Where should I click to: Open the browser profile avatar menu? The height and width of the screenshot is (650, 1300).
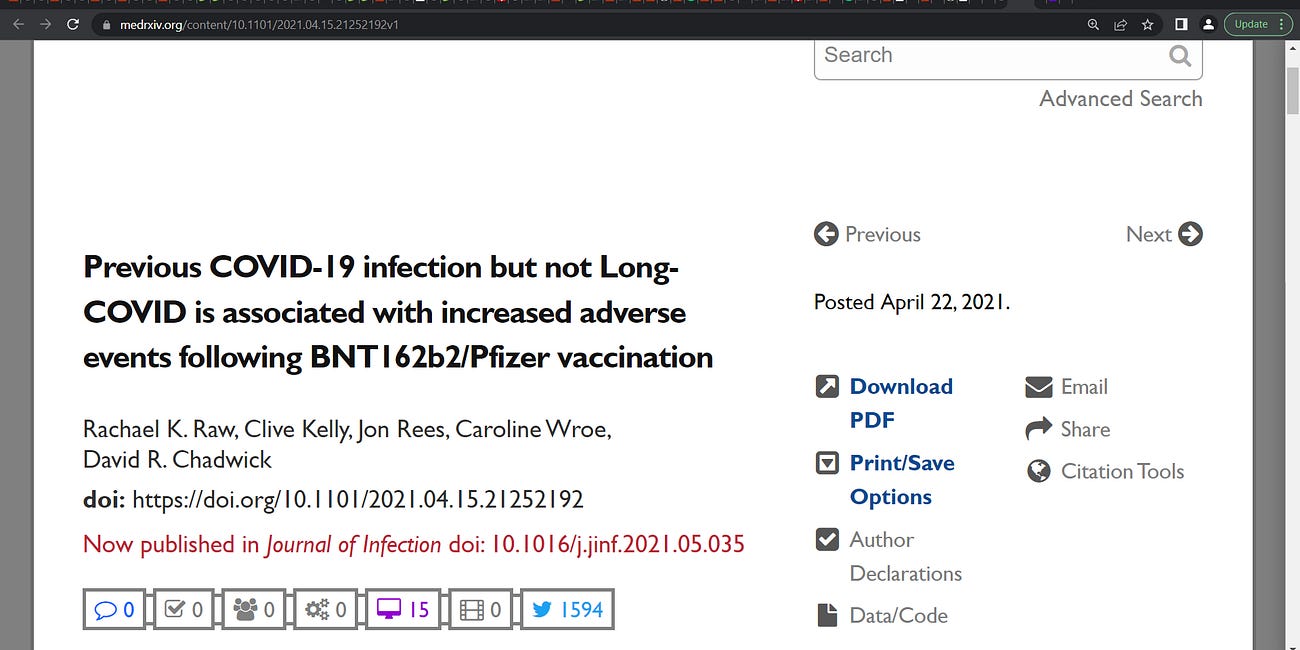[x=1208, y=24]
